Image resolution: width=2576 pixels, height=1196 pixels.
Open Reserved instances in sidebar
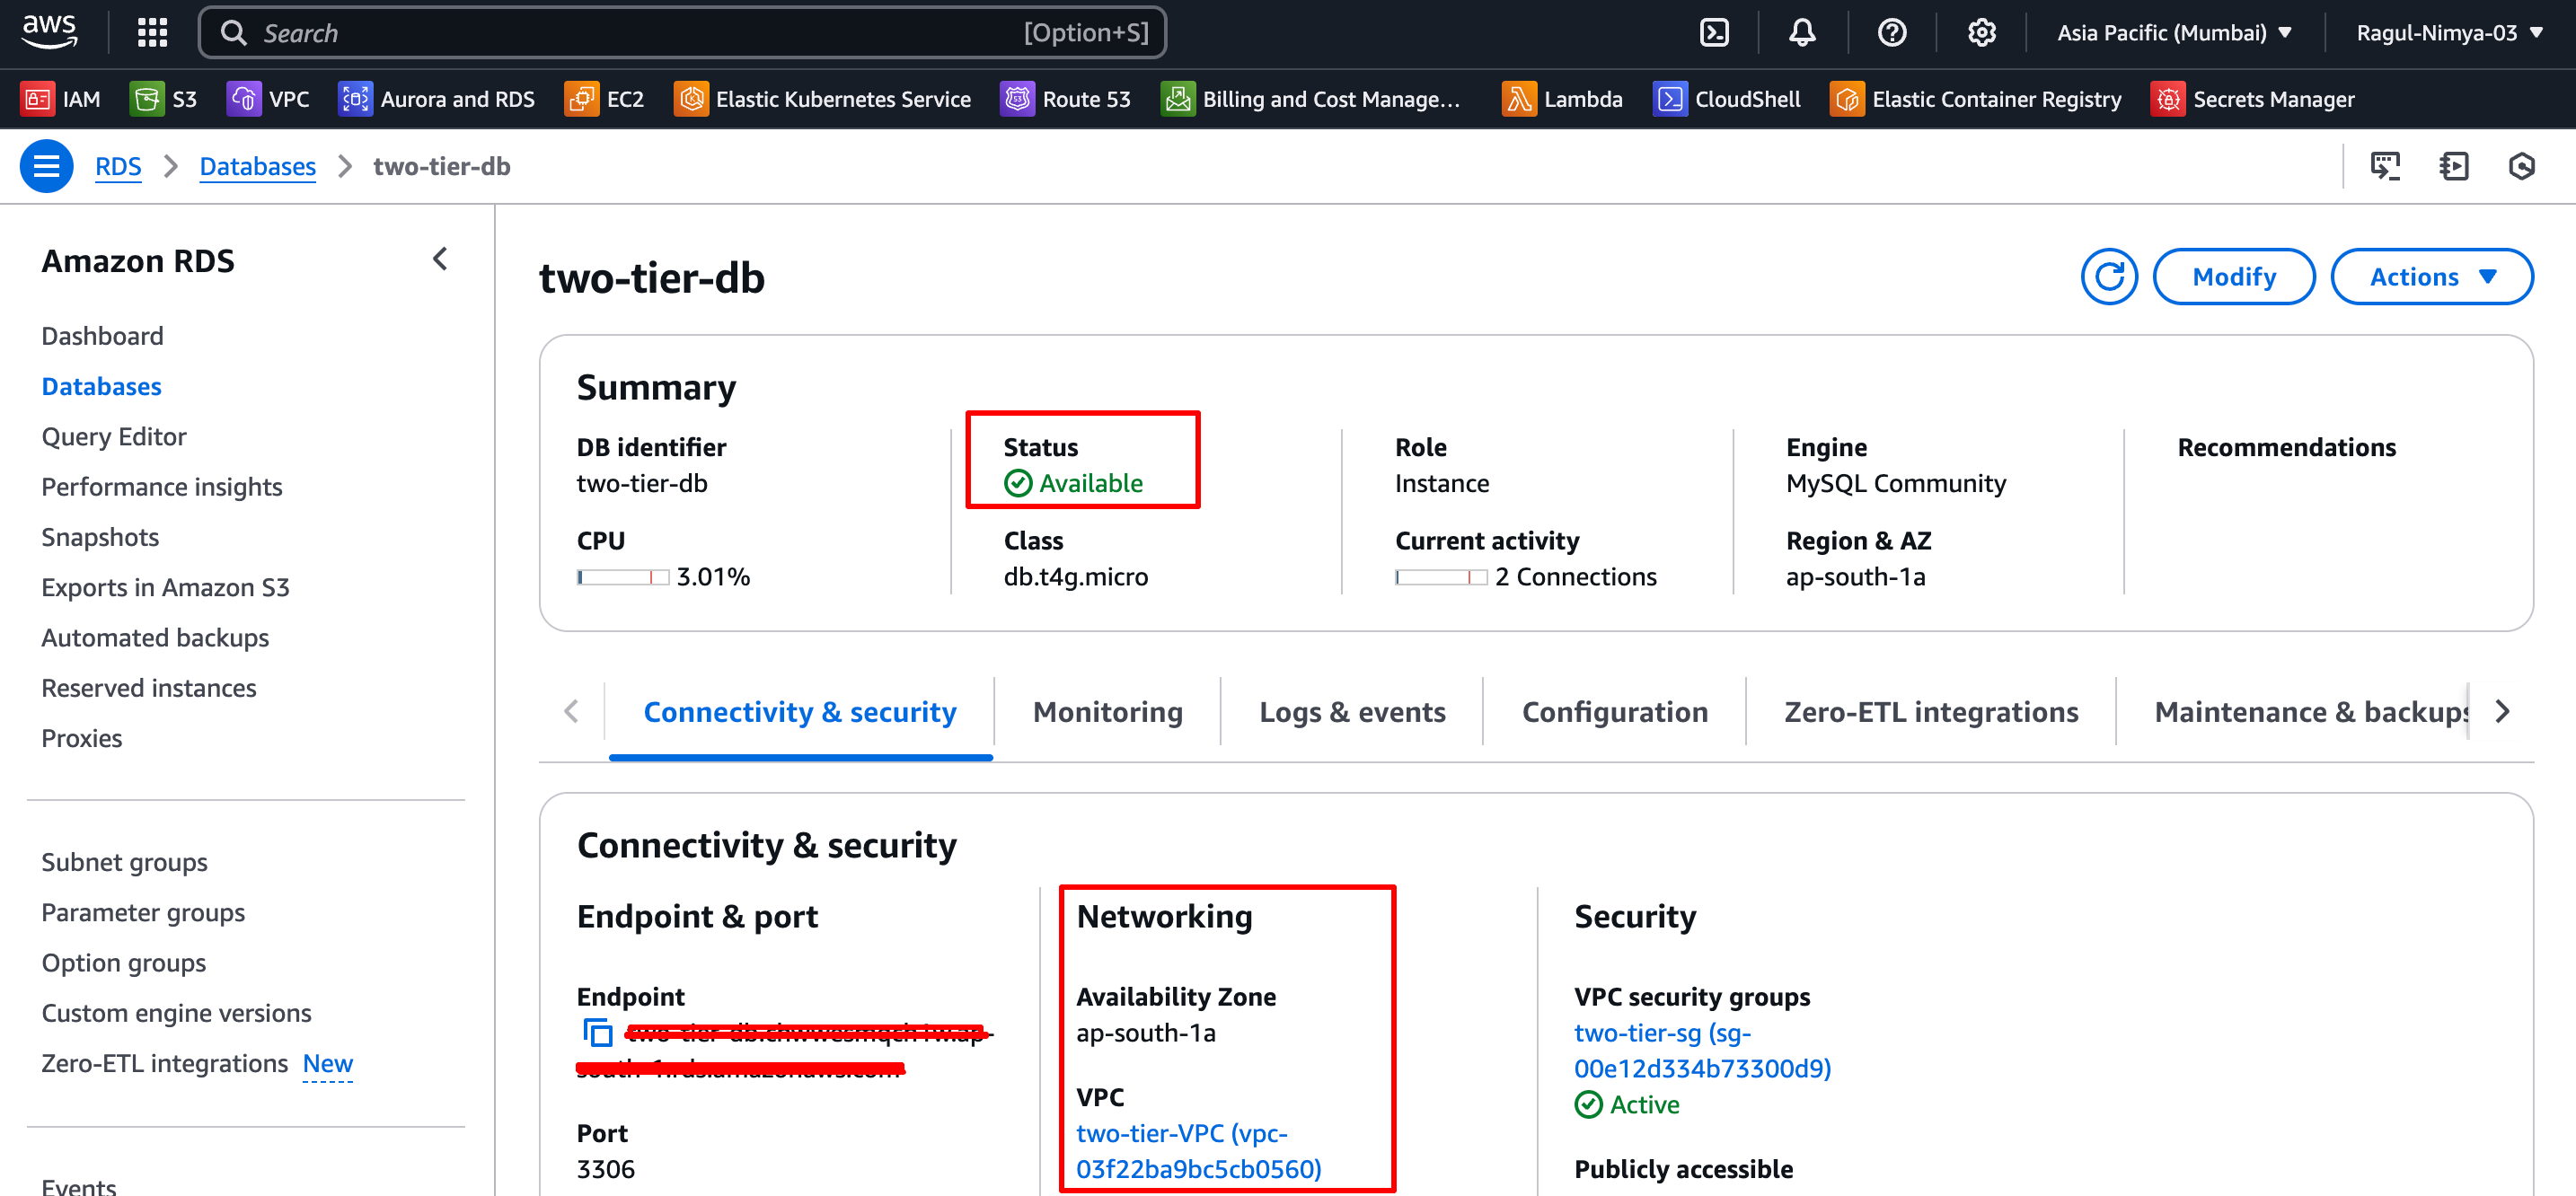[149, 688]
